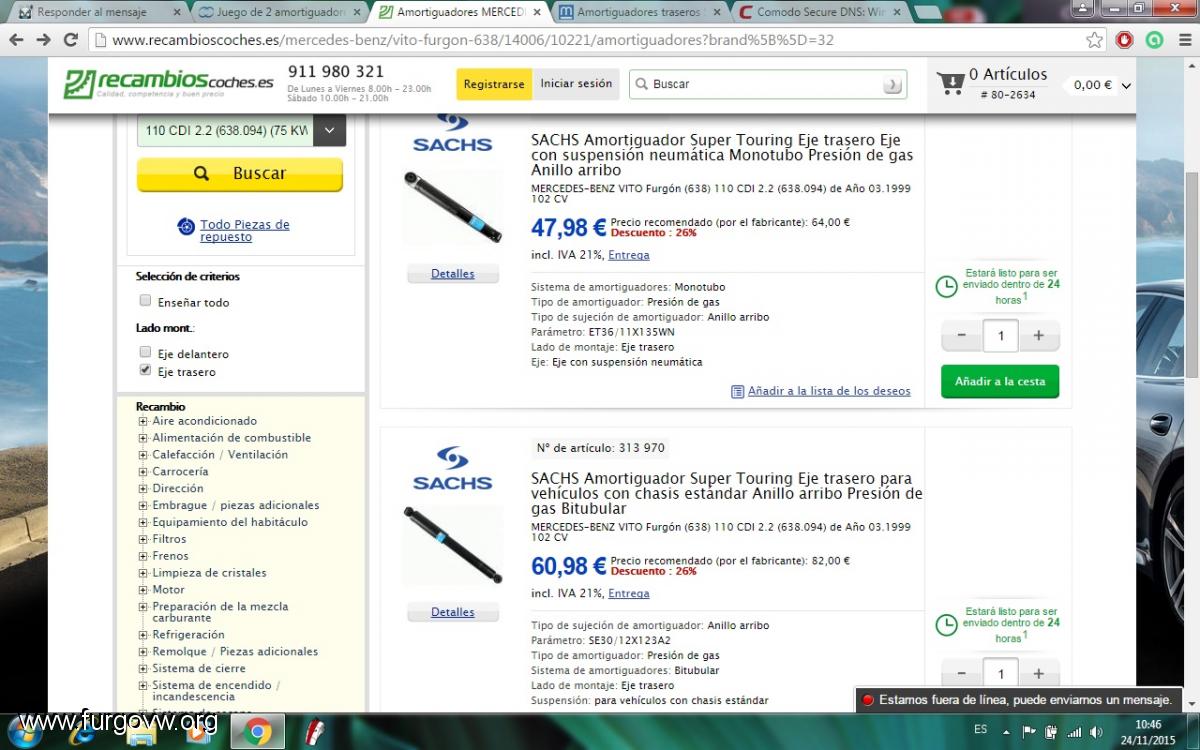Show hidden system tray icons

[1008, 732]
